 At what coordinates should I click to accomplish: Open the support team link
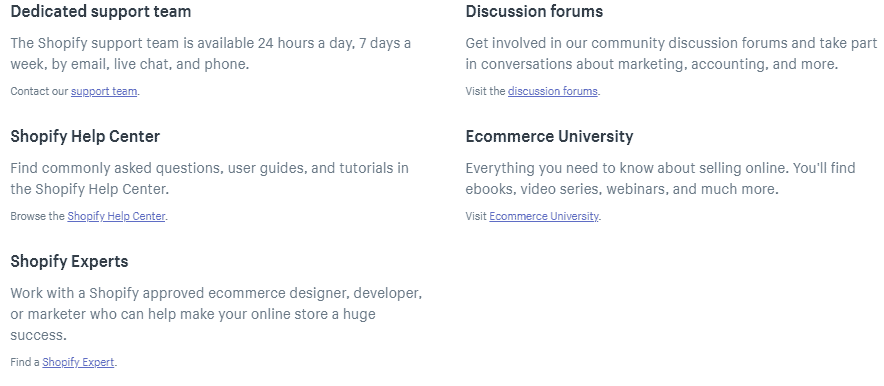click(x=104, y=91)
